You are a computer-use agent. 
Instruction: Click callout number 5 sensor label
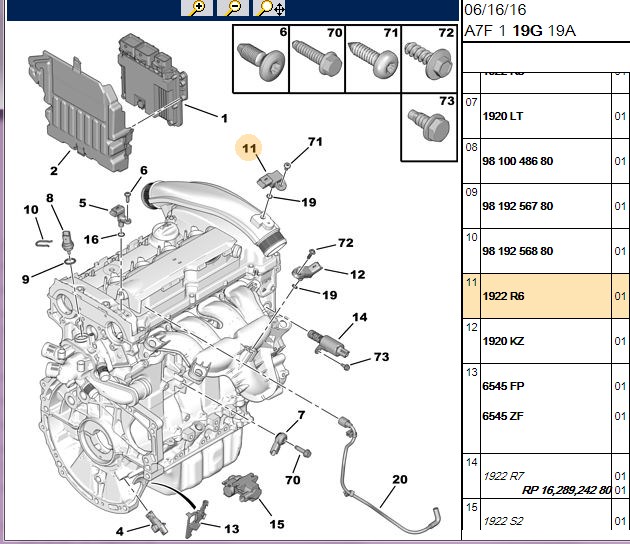[x=83, y=203]
